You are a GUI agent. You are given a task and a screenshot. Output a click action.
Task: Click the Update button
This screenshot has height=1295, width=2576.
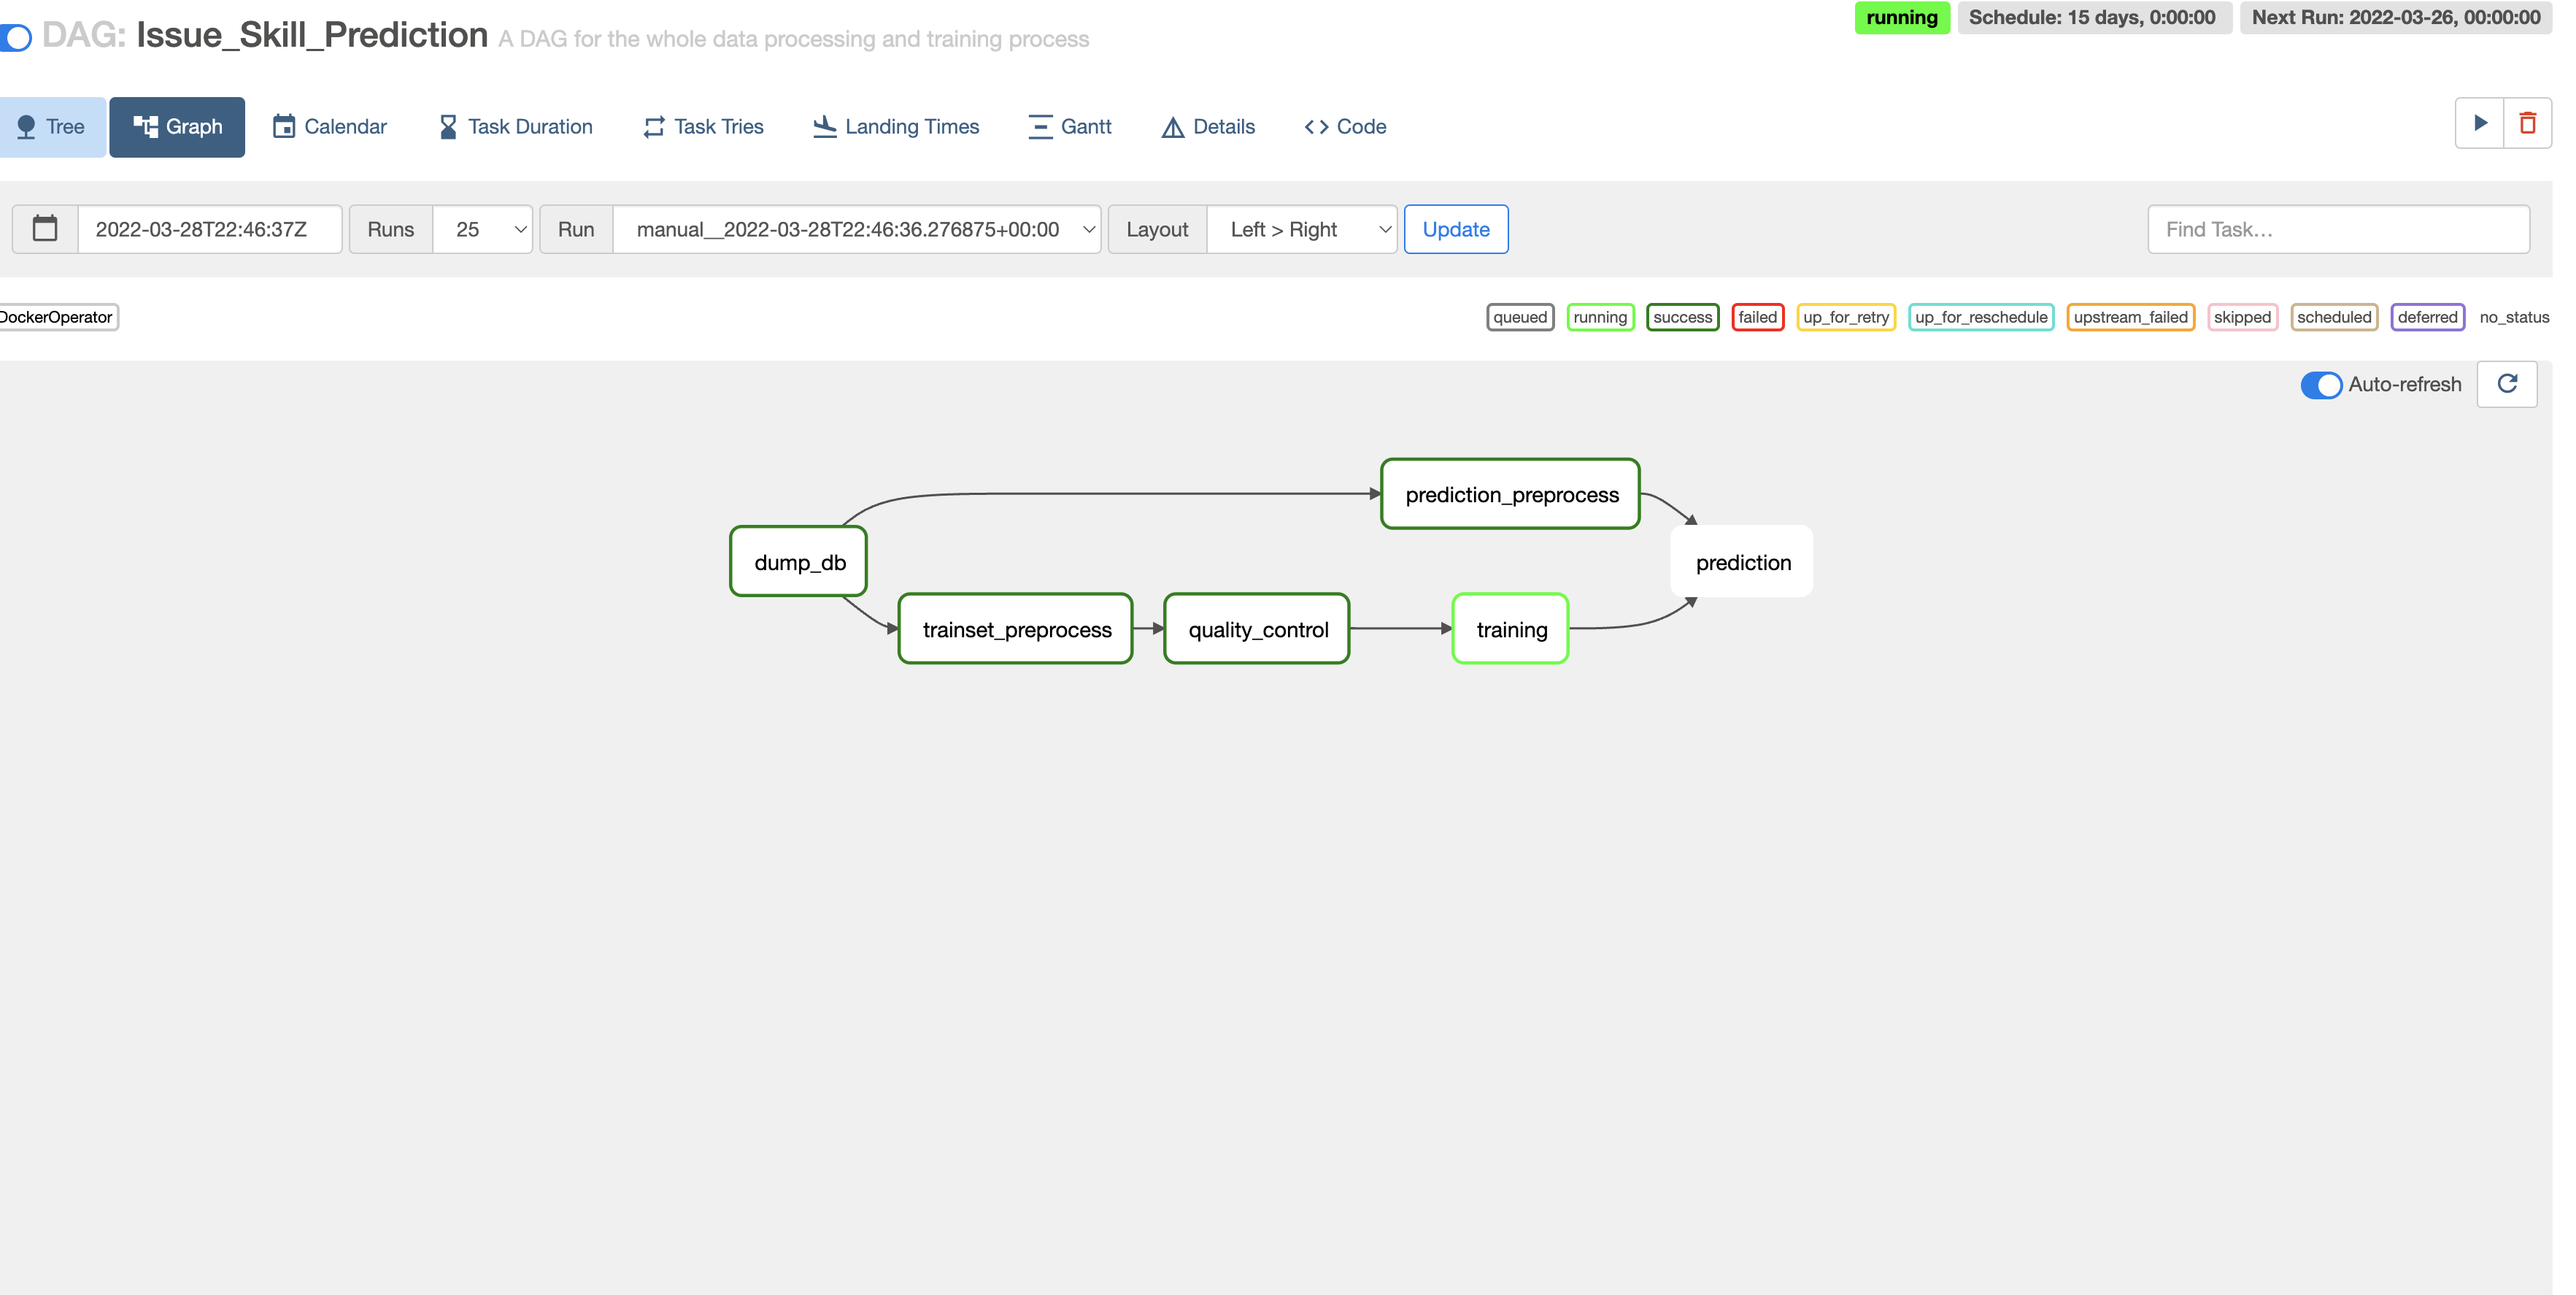coord(1455,229)
